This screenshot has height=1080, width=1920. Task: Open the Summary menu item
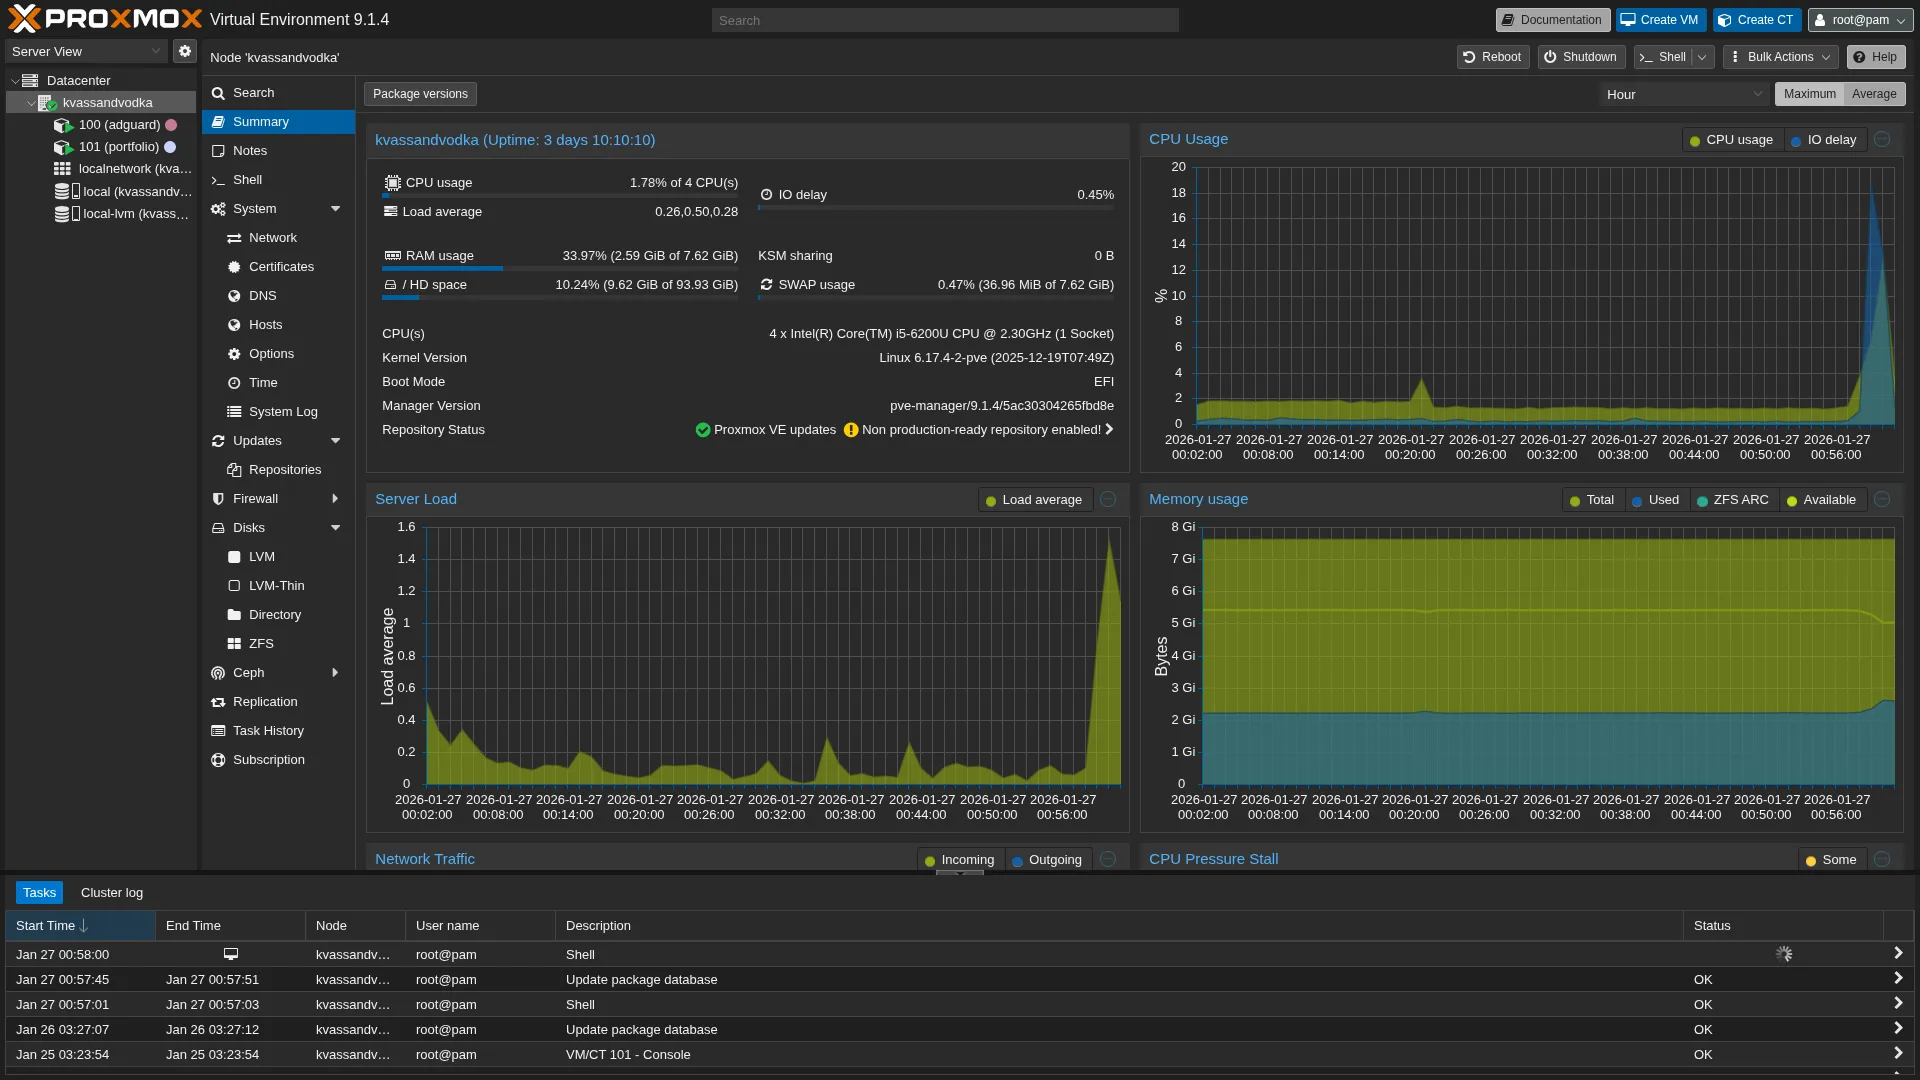pyautogui.click(x=261, y=122)
